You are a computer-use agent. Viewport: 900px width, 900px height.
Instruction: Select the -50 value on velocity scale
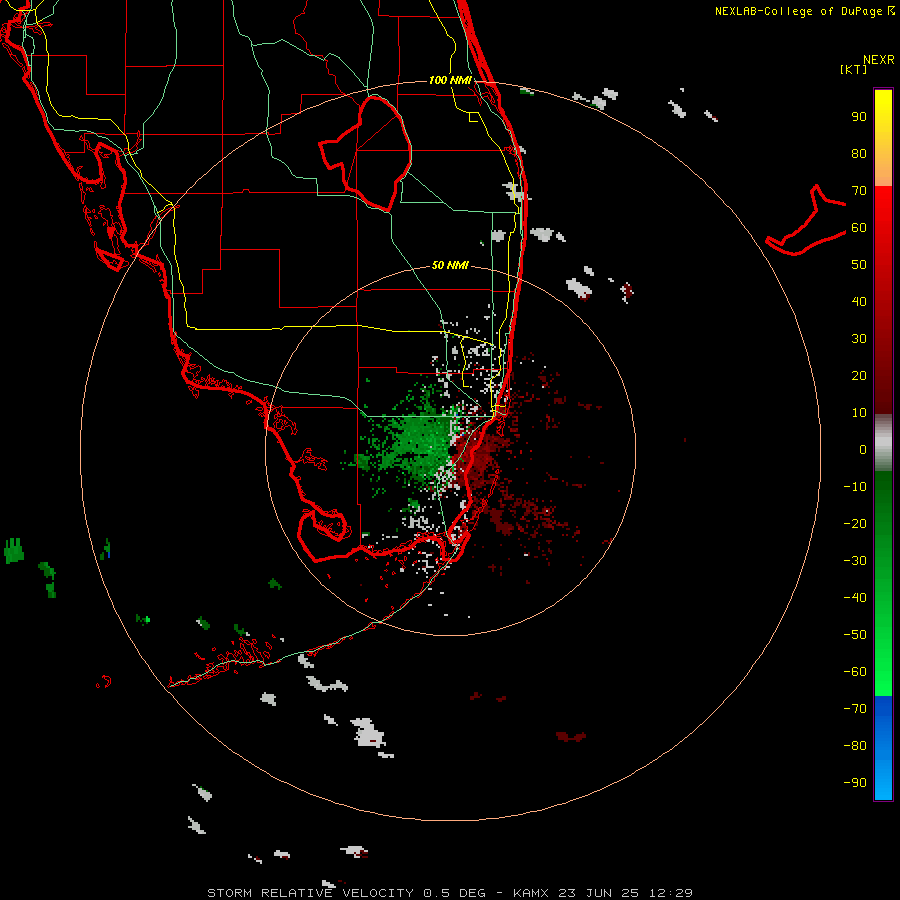(x=855, y=635)
